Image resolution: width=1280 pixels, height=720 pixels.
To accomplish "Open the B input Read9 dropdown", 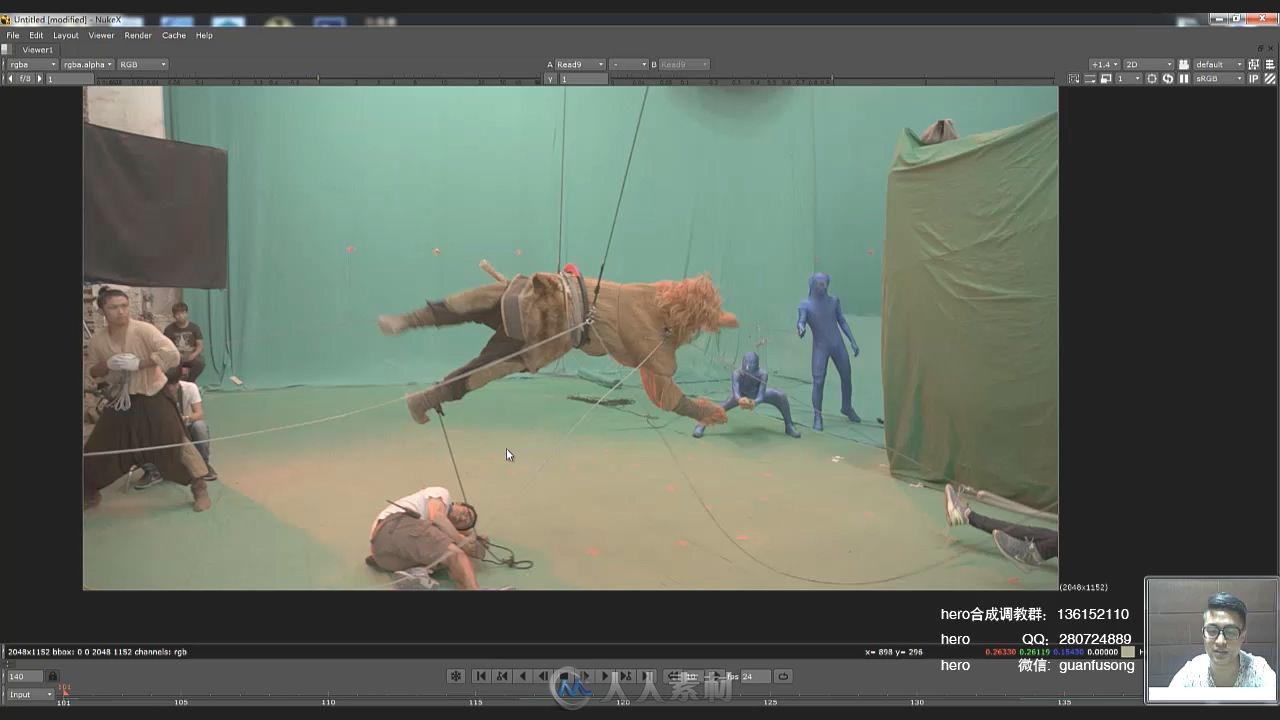I will 685,64.
